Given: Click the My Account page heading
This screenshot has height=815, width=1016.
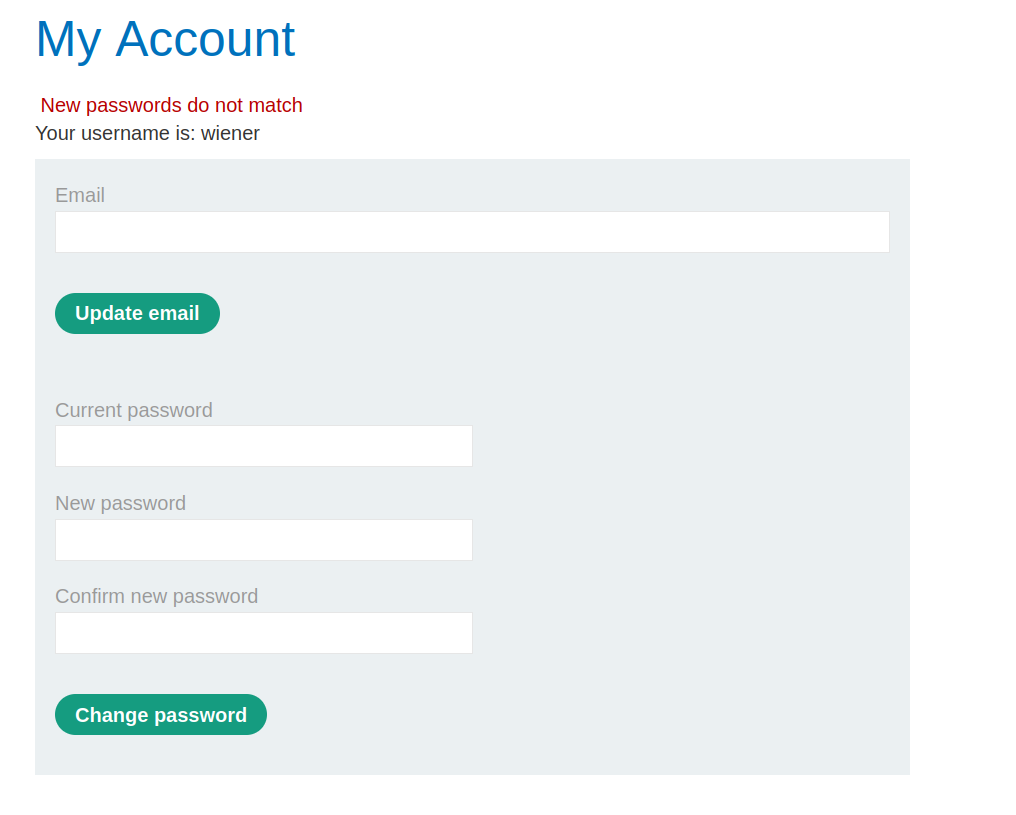Looking at the screenshot, I should tap(165, 39).
